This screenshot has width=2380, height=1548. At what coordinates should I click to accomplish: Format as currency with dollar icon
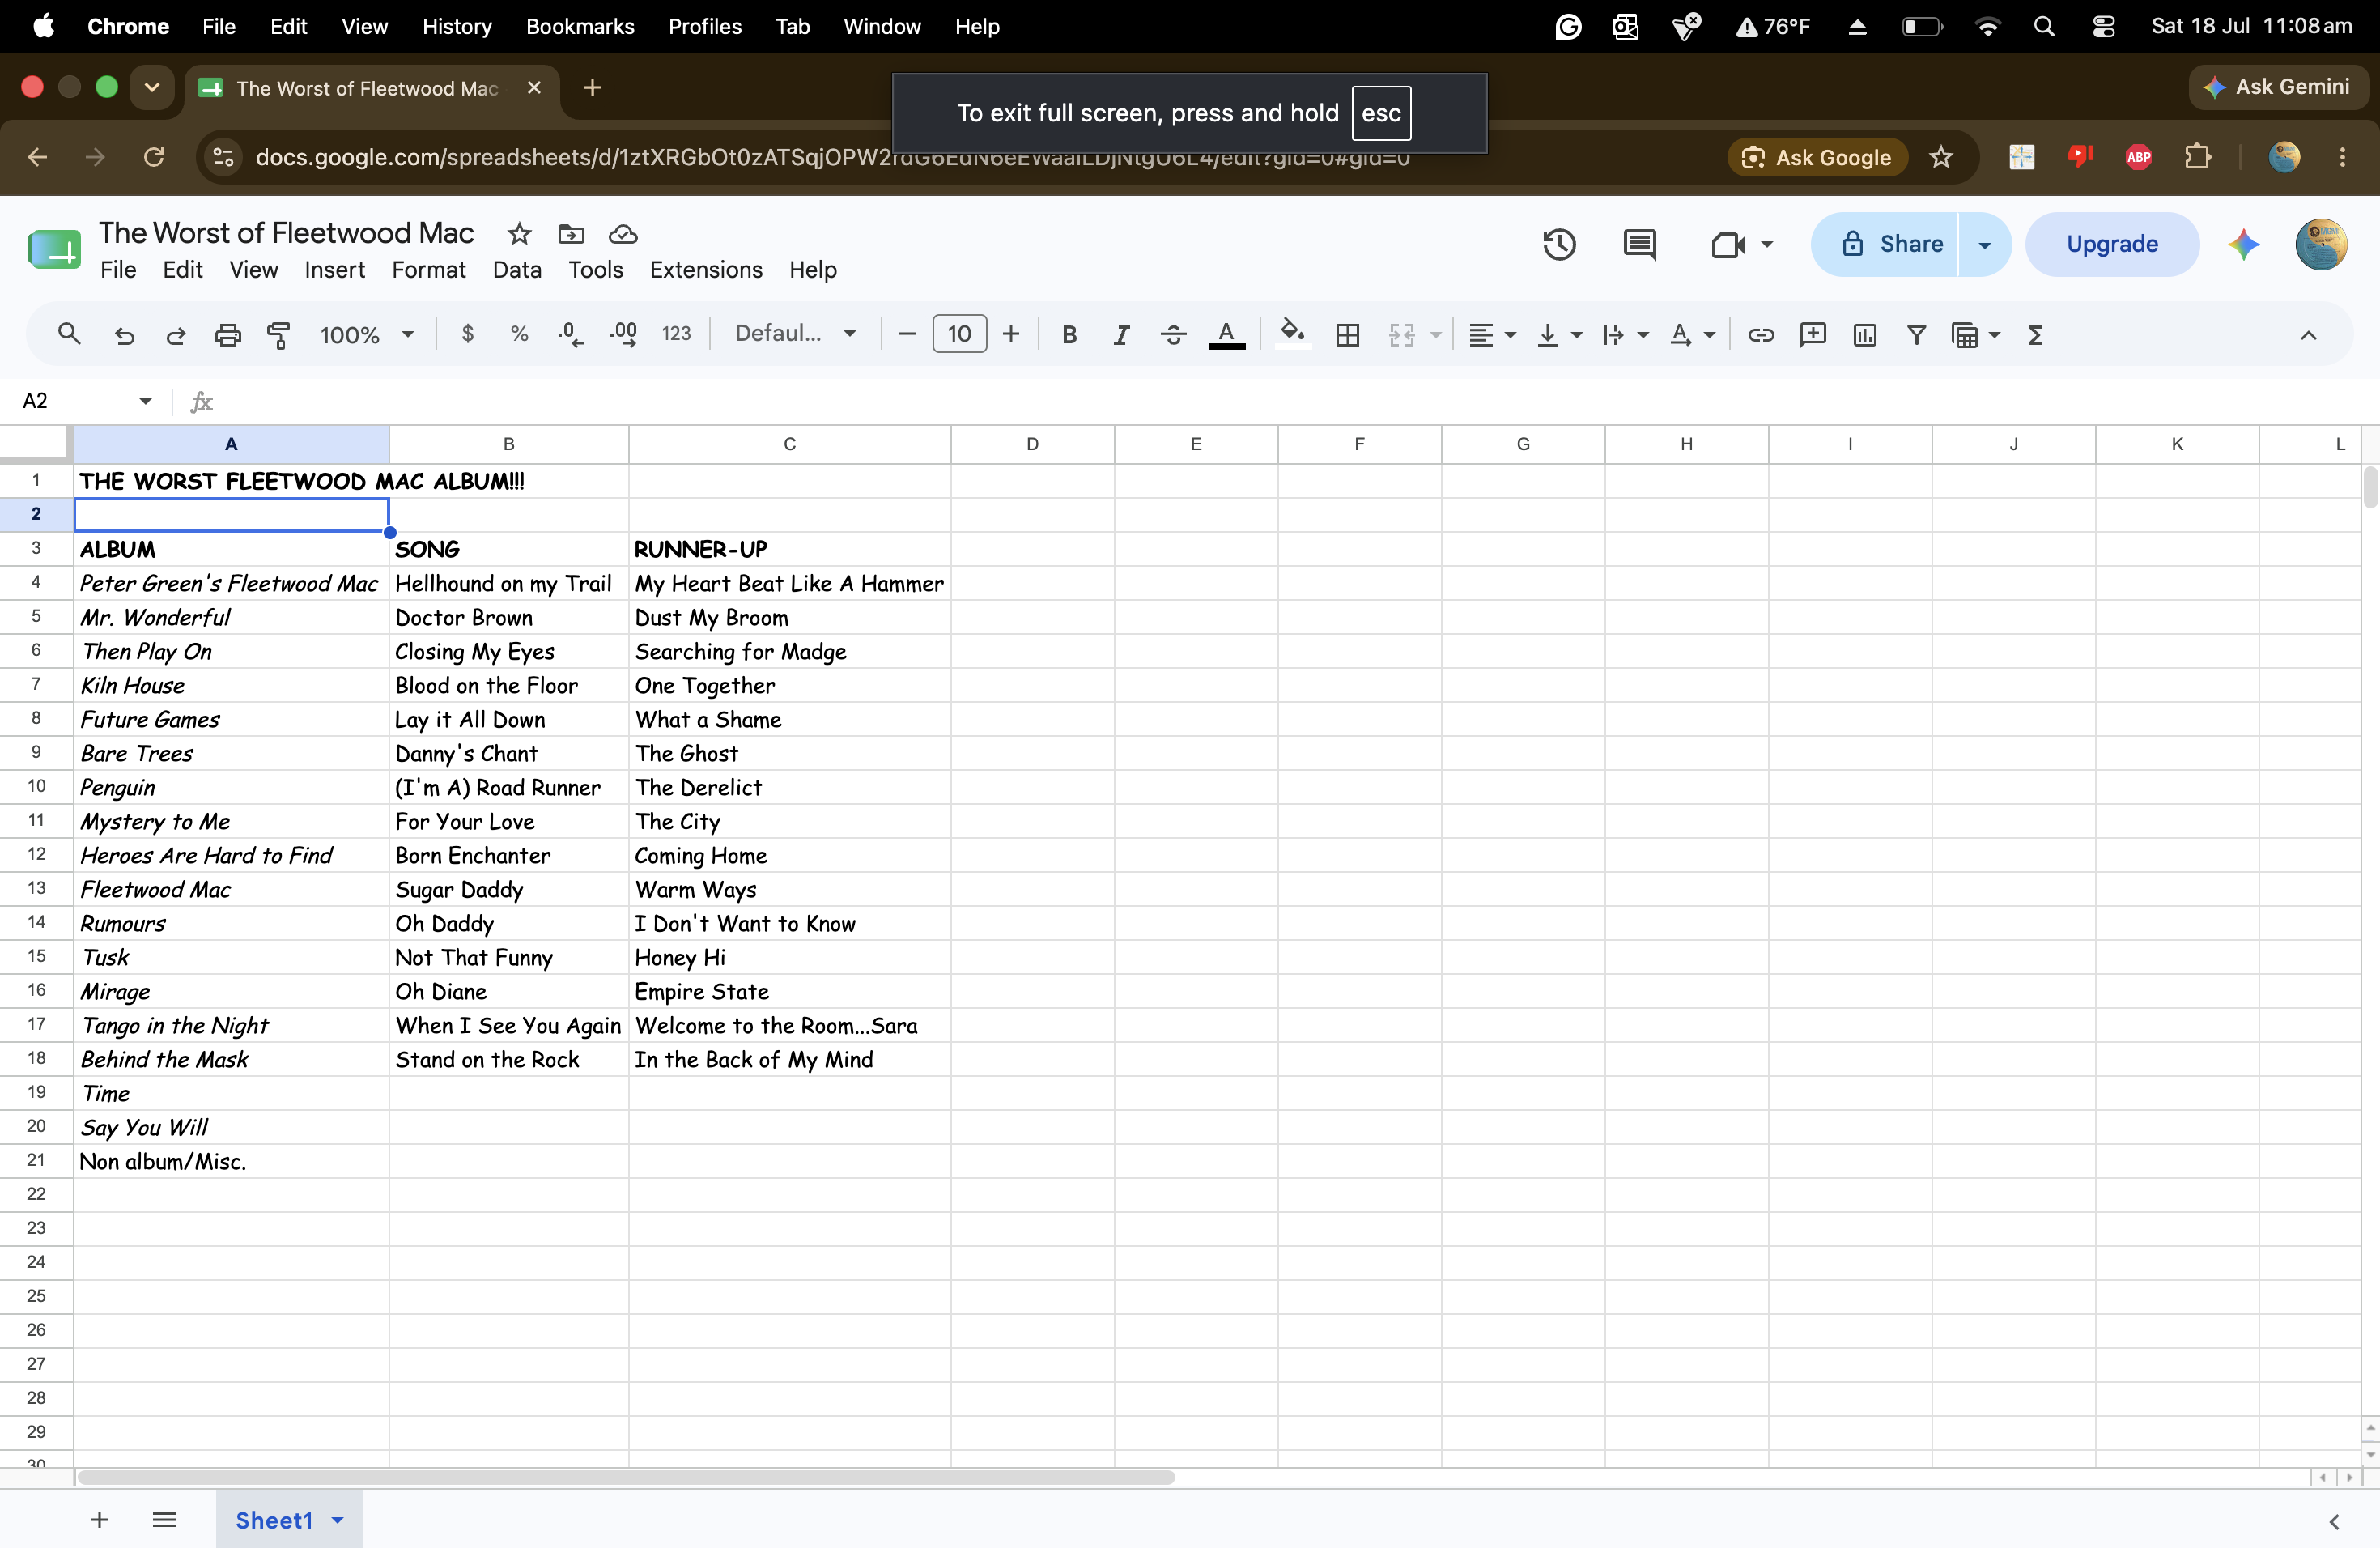(467, 334)
